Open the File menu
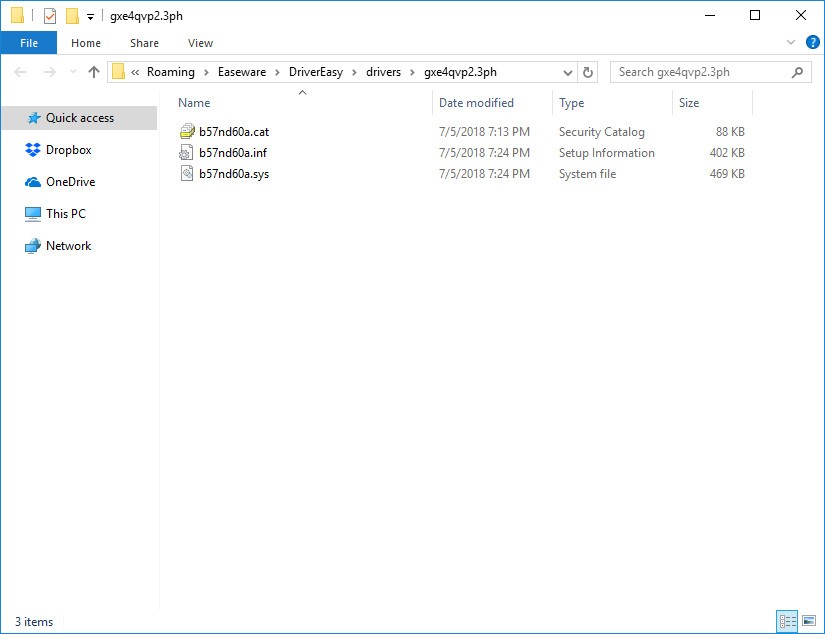825x634 pixels. click(x=29, y=43)
